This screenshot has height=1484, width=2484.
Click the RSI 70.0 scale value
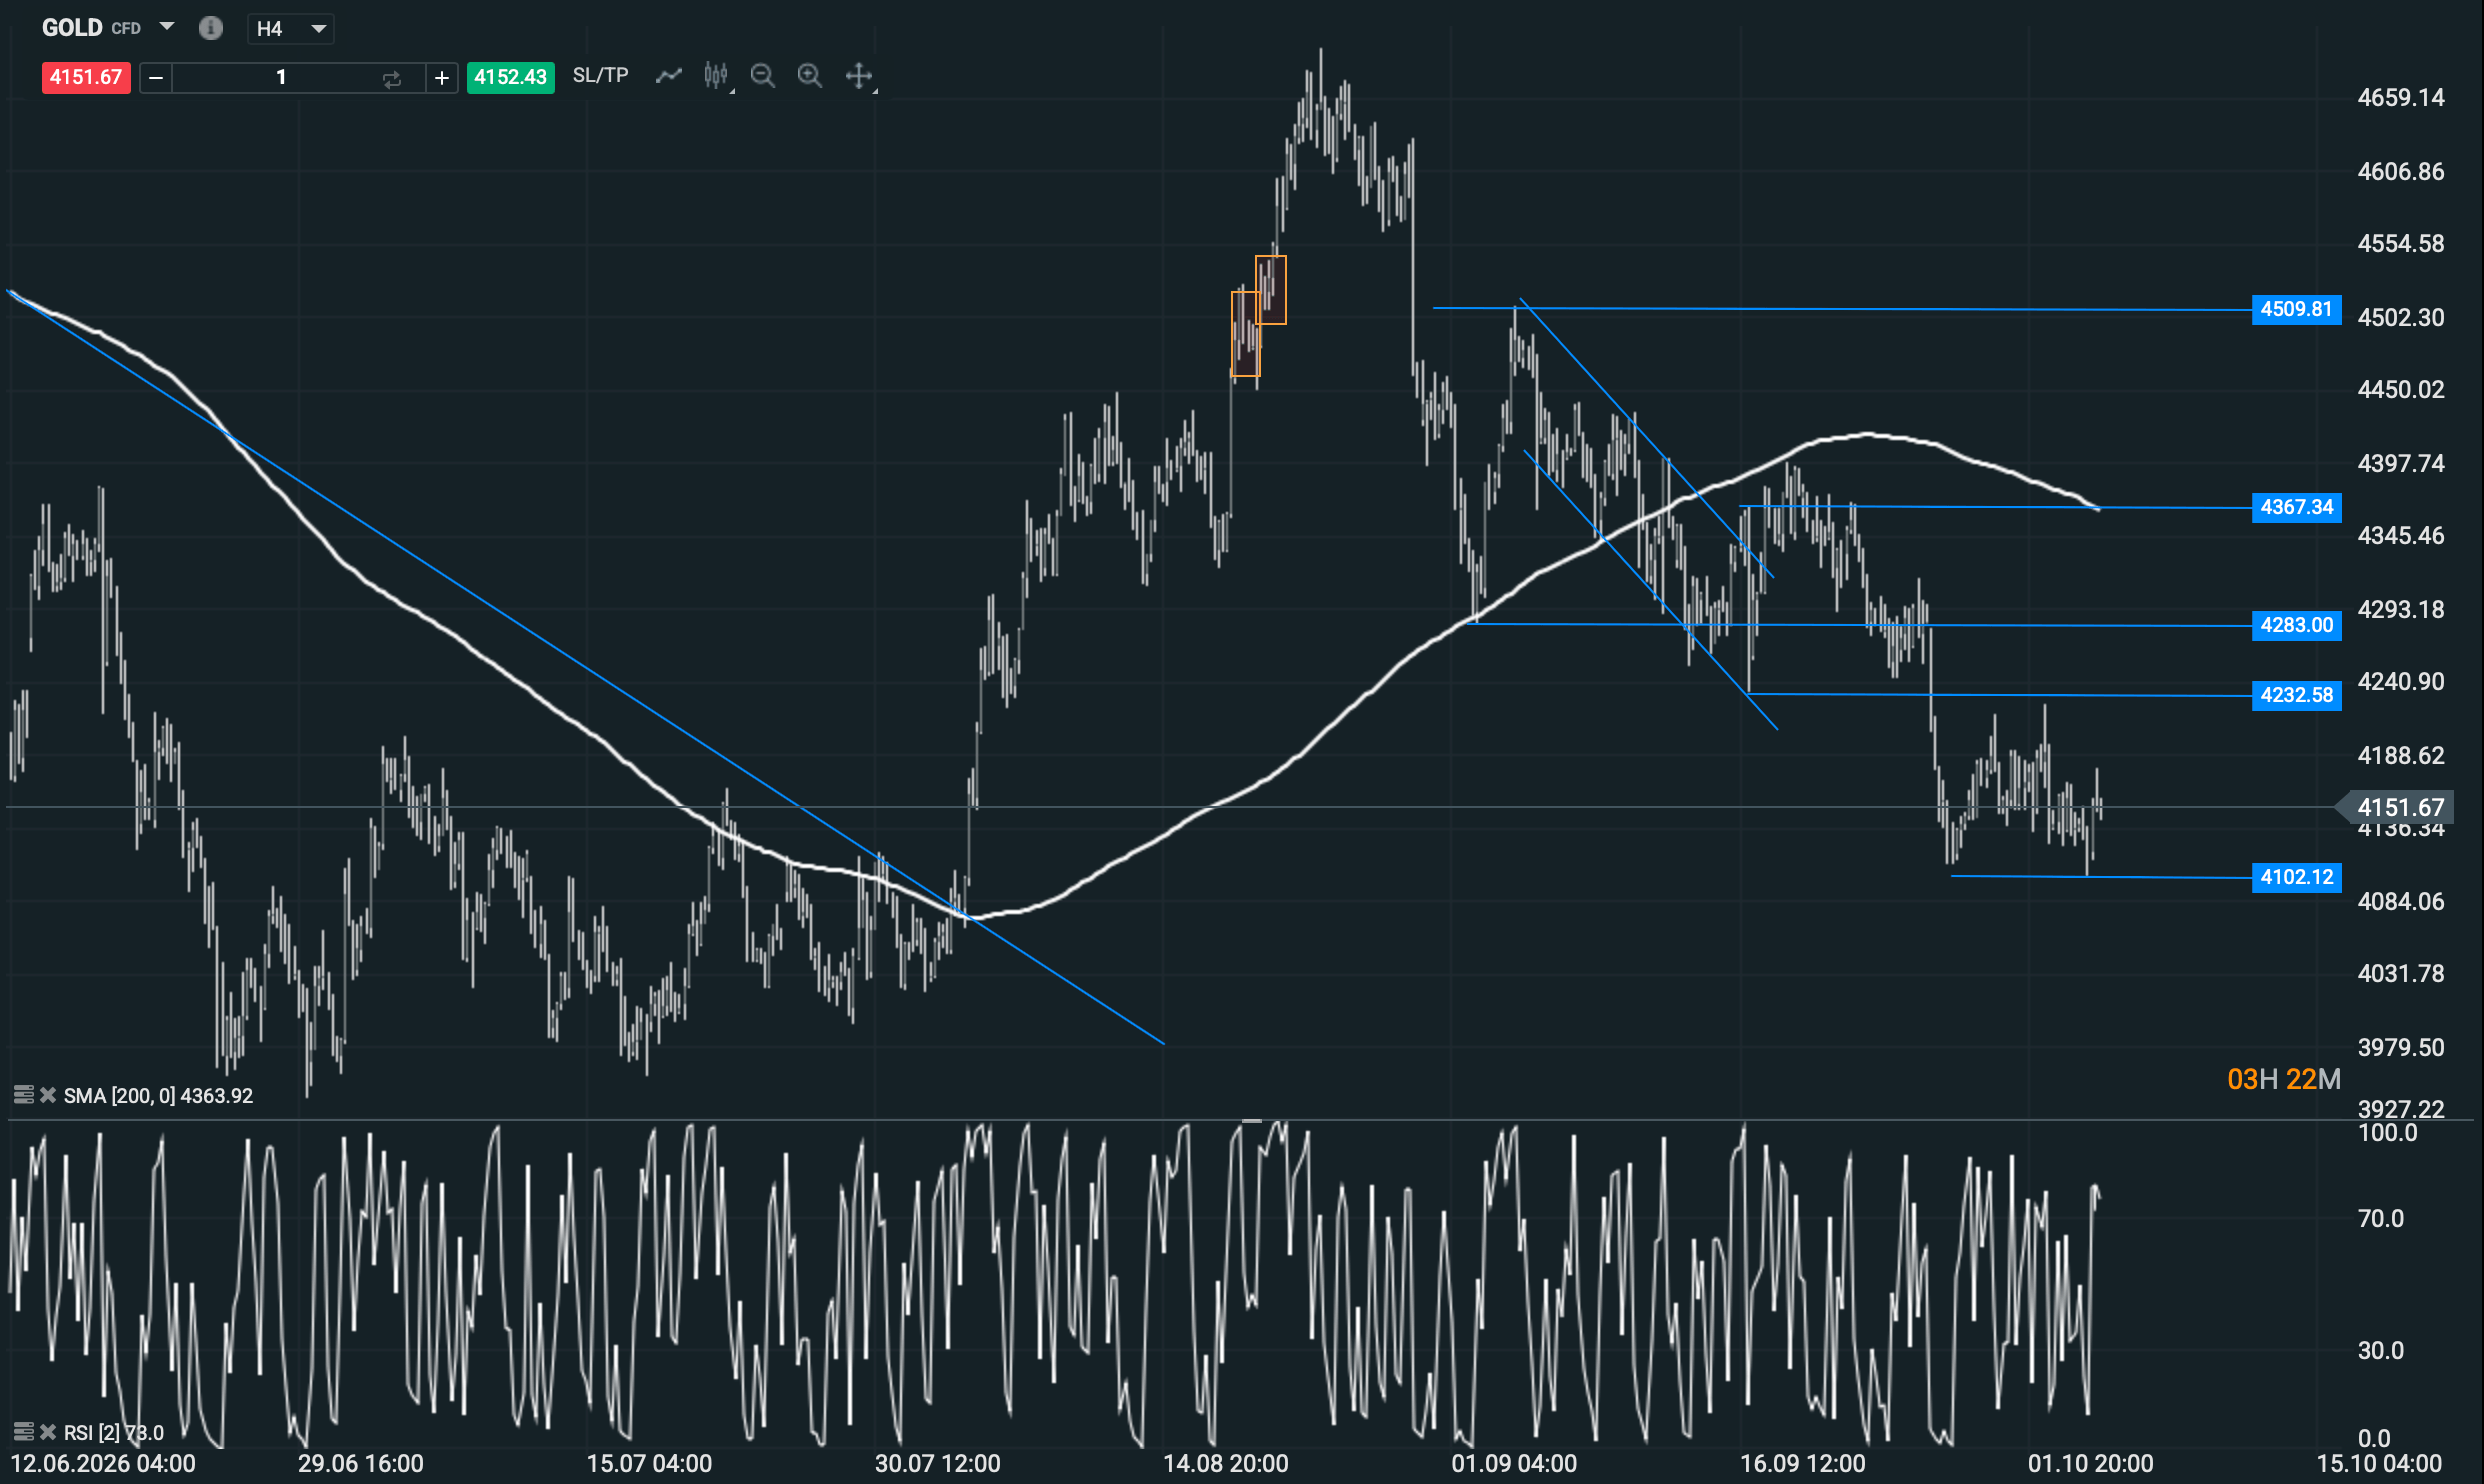coord(2380,1218)
